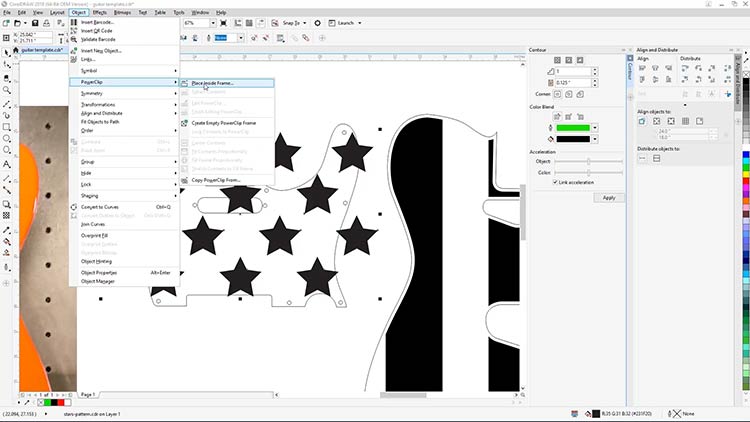Expand Order submenu in Object menu
The image size is (750, 422).
click(124, 130)
